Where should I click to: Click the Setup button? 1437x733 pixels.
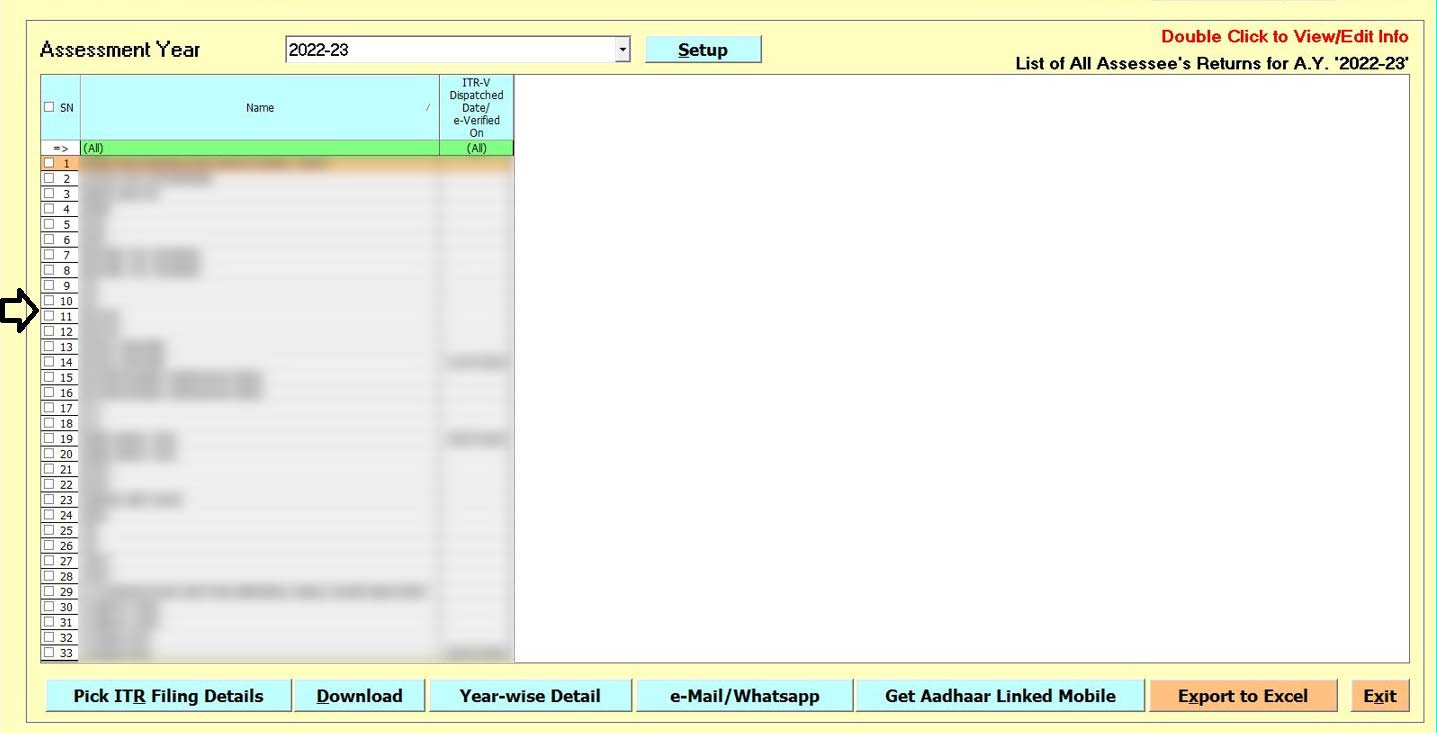tap(703, 50)
